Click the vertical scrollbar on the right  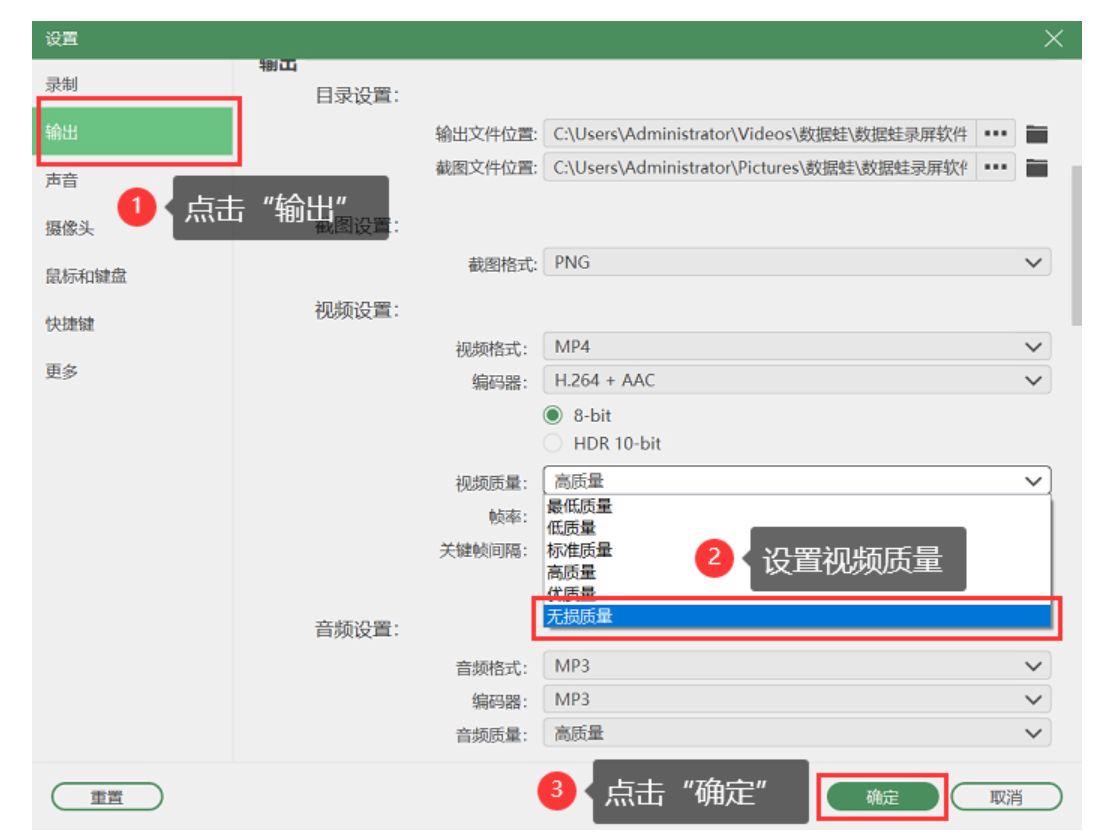pos(1077,245)
